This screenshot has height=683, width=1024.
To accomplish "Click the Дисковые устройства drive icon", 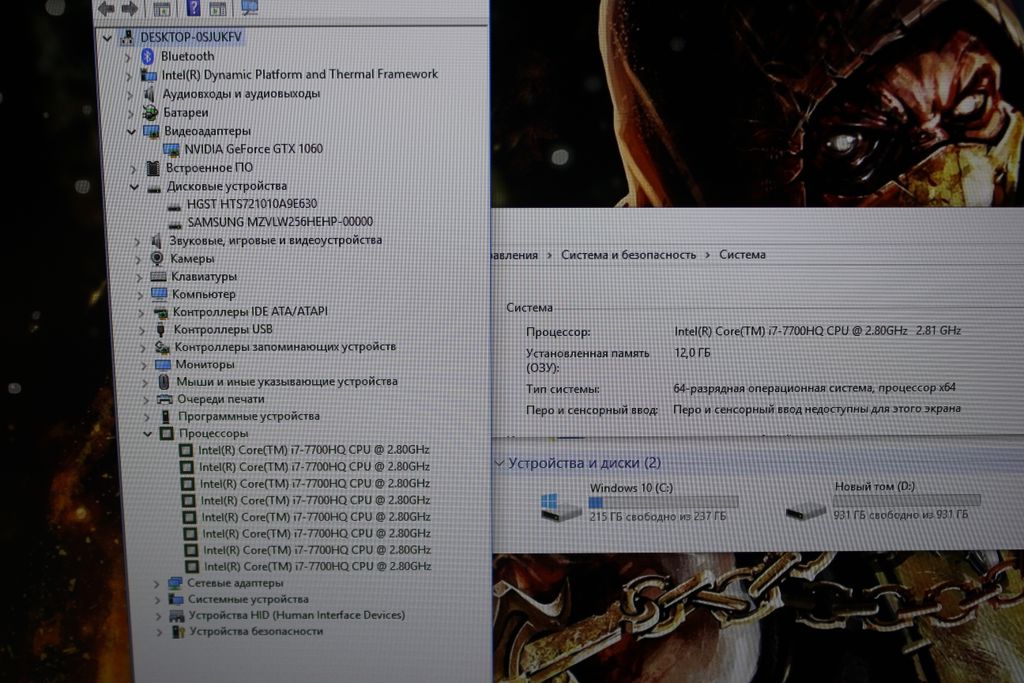I will [x=154, y=187].
